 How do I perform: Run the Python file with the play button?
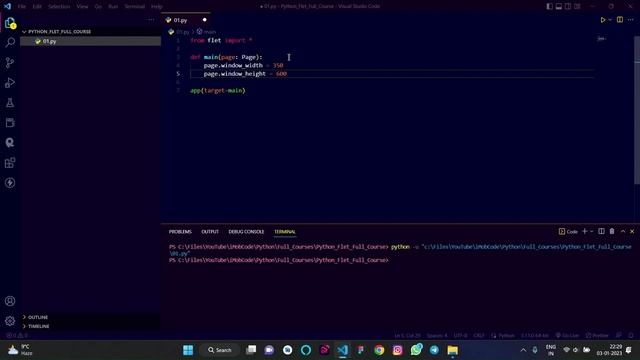(602, 20)
